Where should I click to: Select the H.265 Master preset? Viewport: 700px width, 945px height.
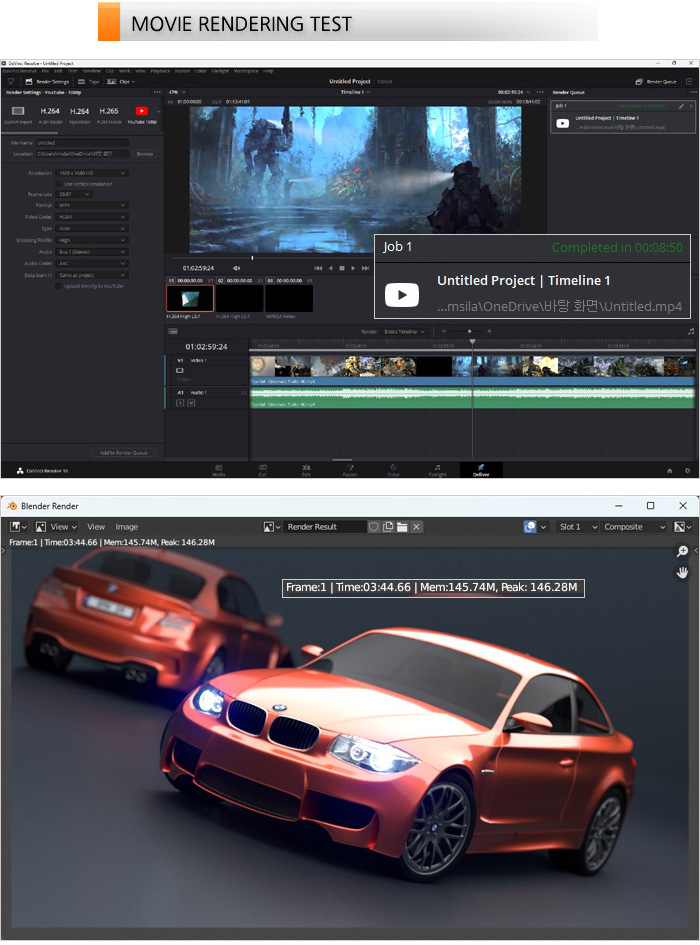click(x=109, y=115)
